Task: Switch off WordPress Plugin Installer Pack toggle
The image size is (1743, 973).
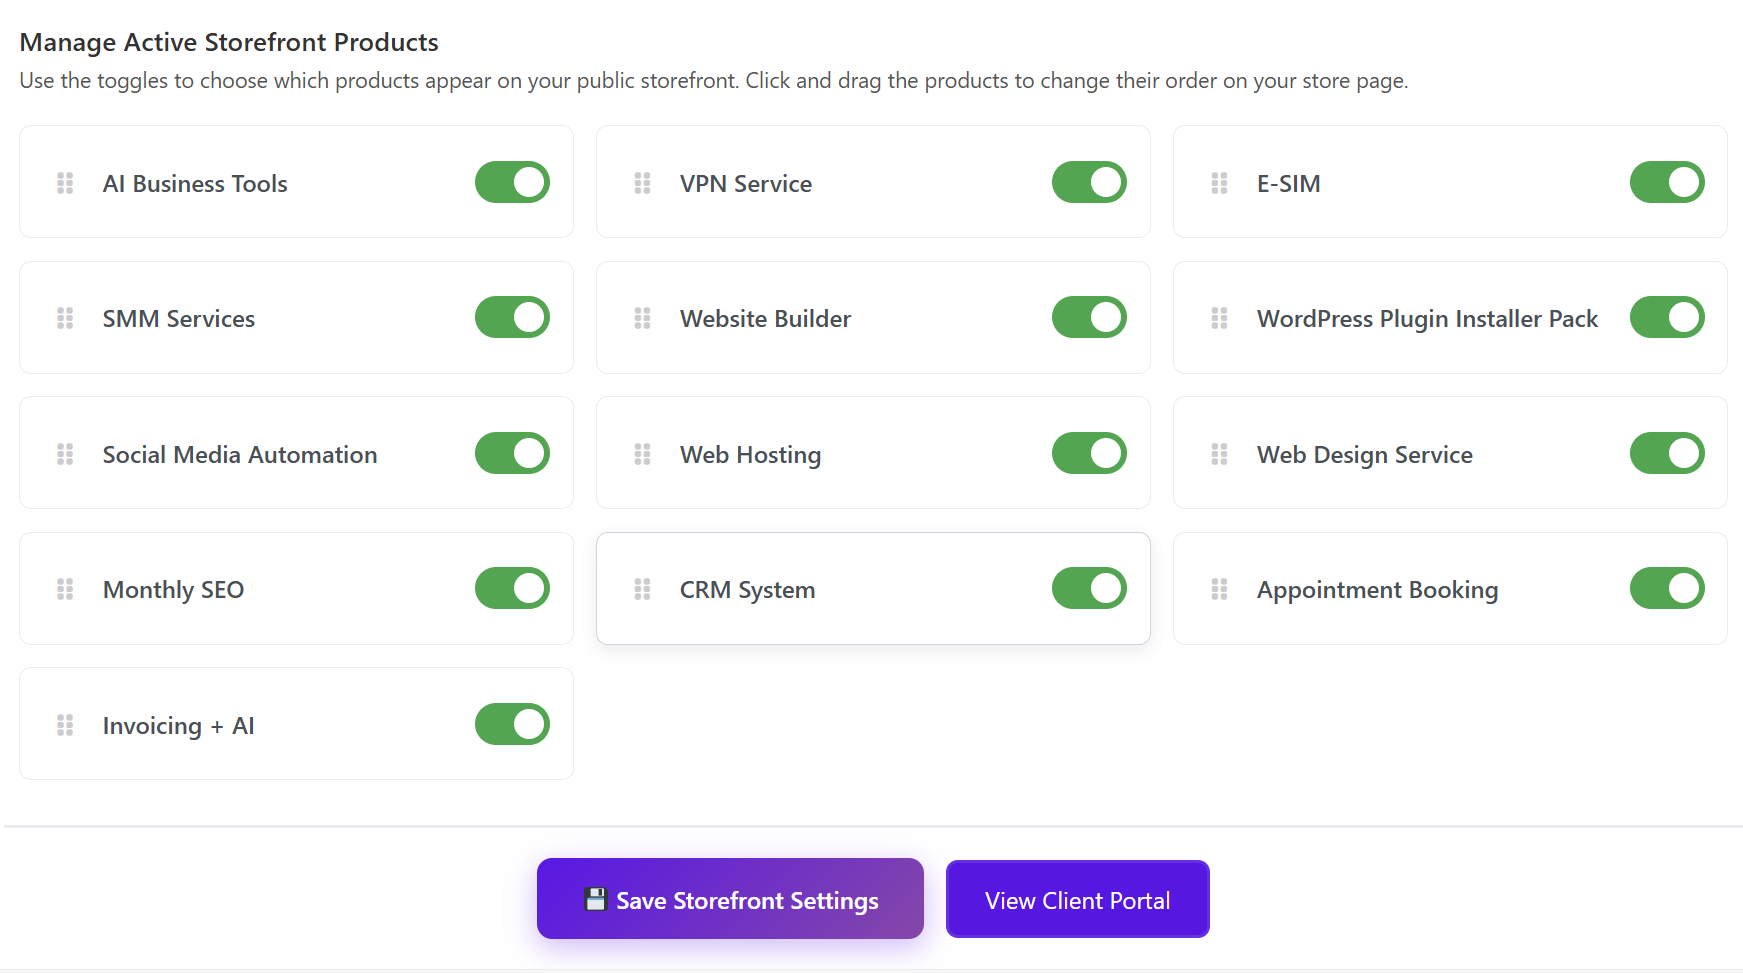Action: click(1666, 317)
